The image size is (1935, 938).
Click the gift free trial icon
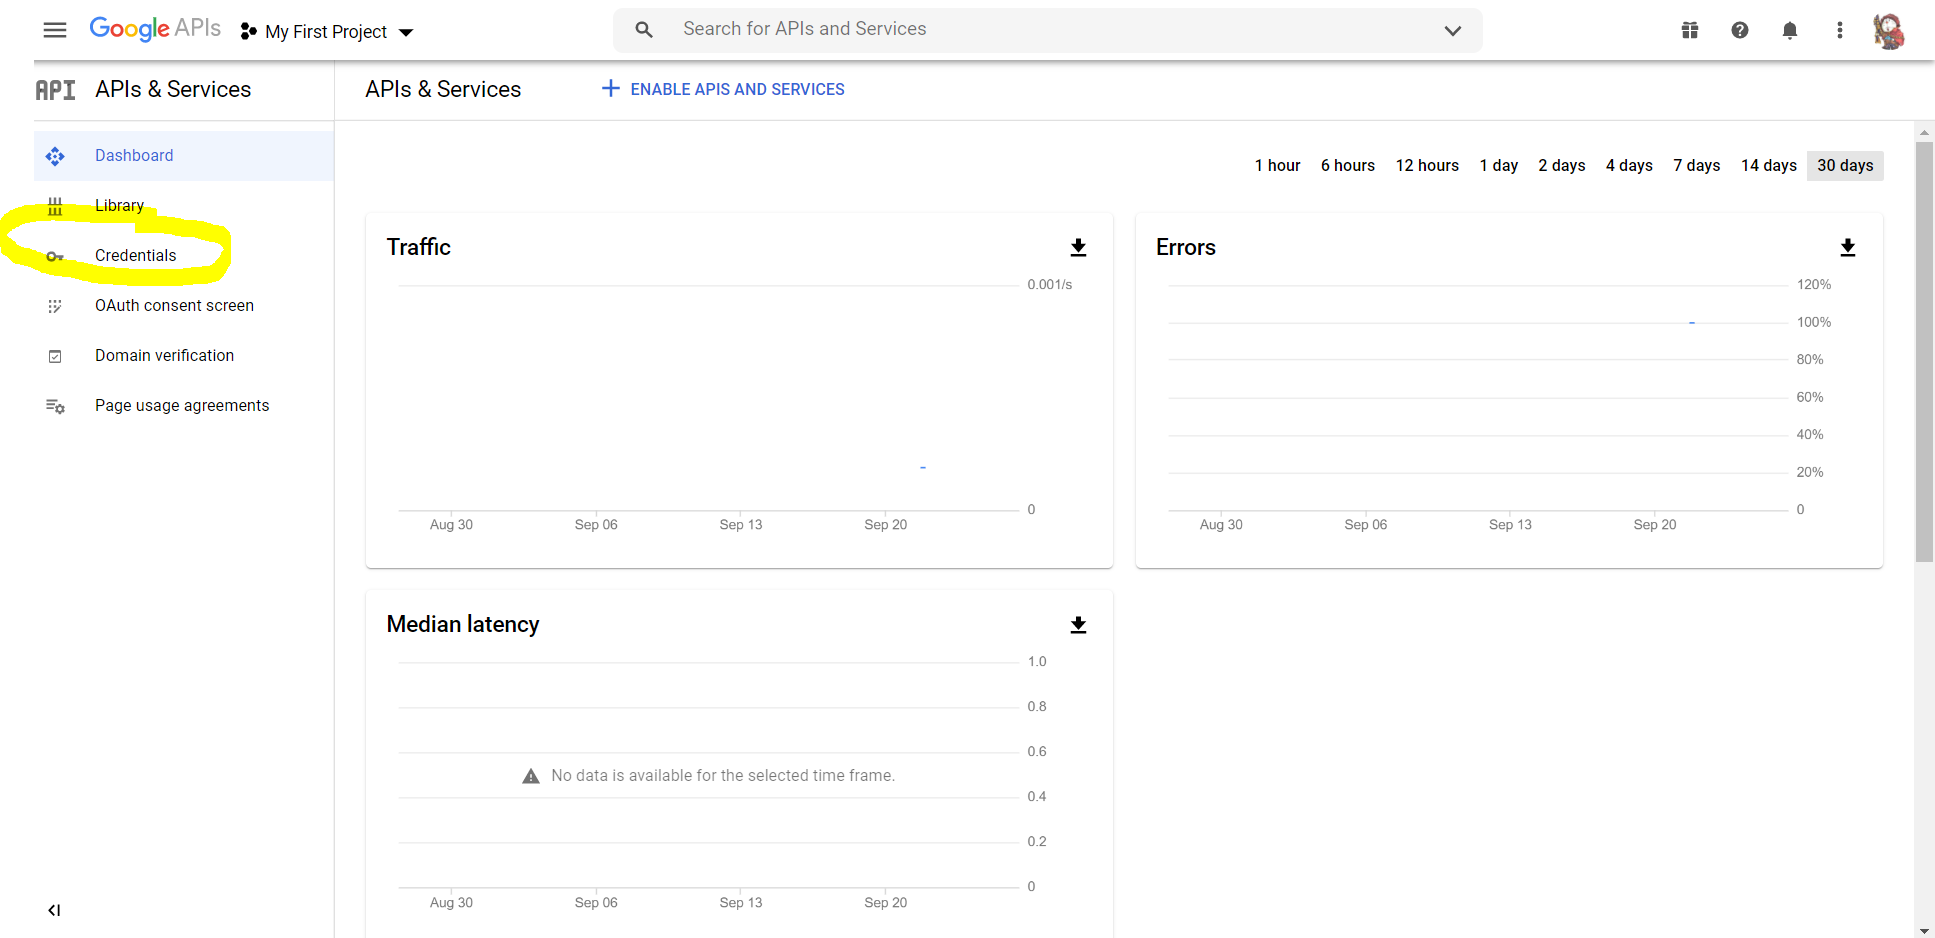click(1690, 30)
